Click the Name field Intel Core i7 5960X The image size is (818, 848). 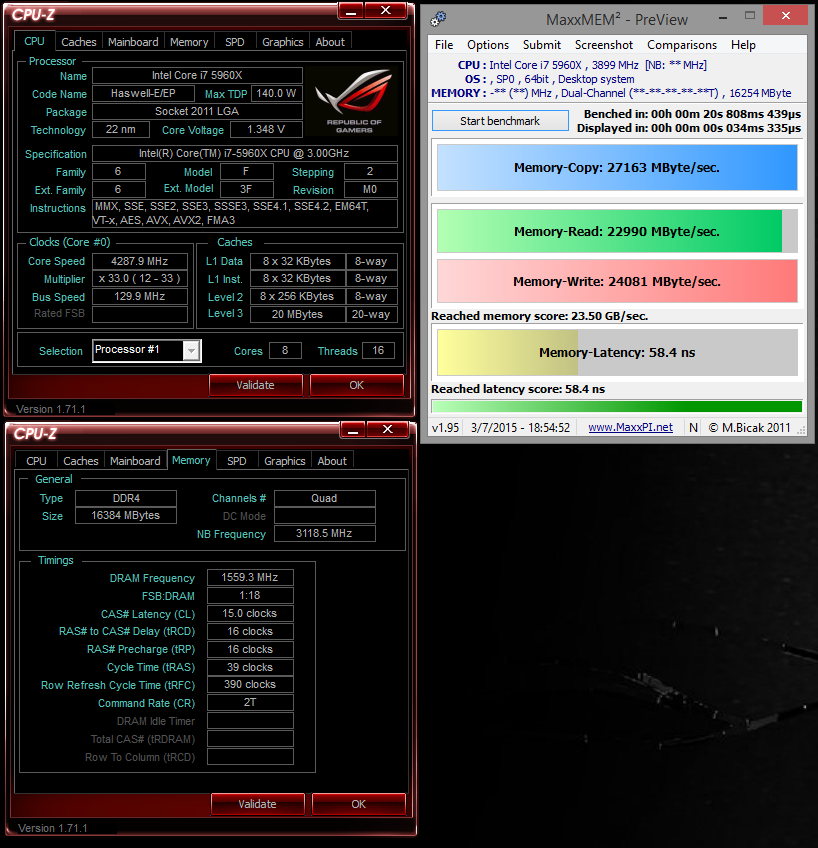(x=197, y=76)
